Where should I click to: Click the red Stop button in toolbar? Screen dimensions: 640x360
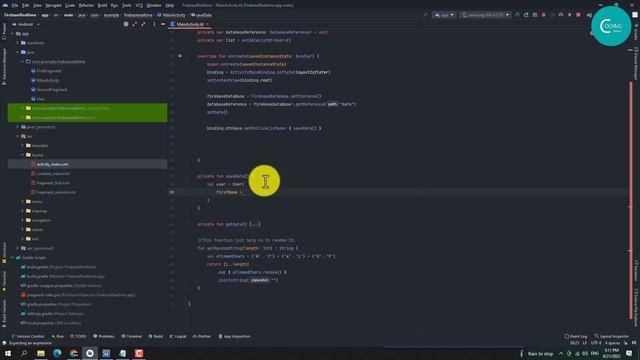578,15
